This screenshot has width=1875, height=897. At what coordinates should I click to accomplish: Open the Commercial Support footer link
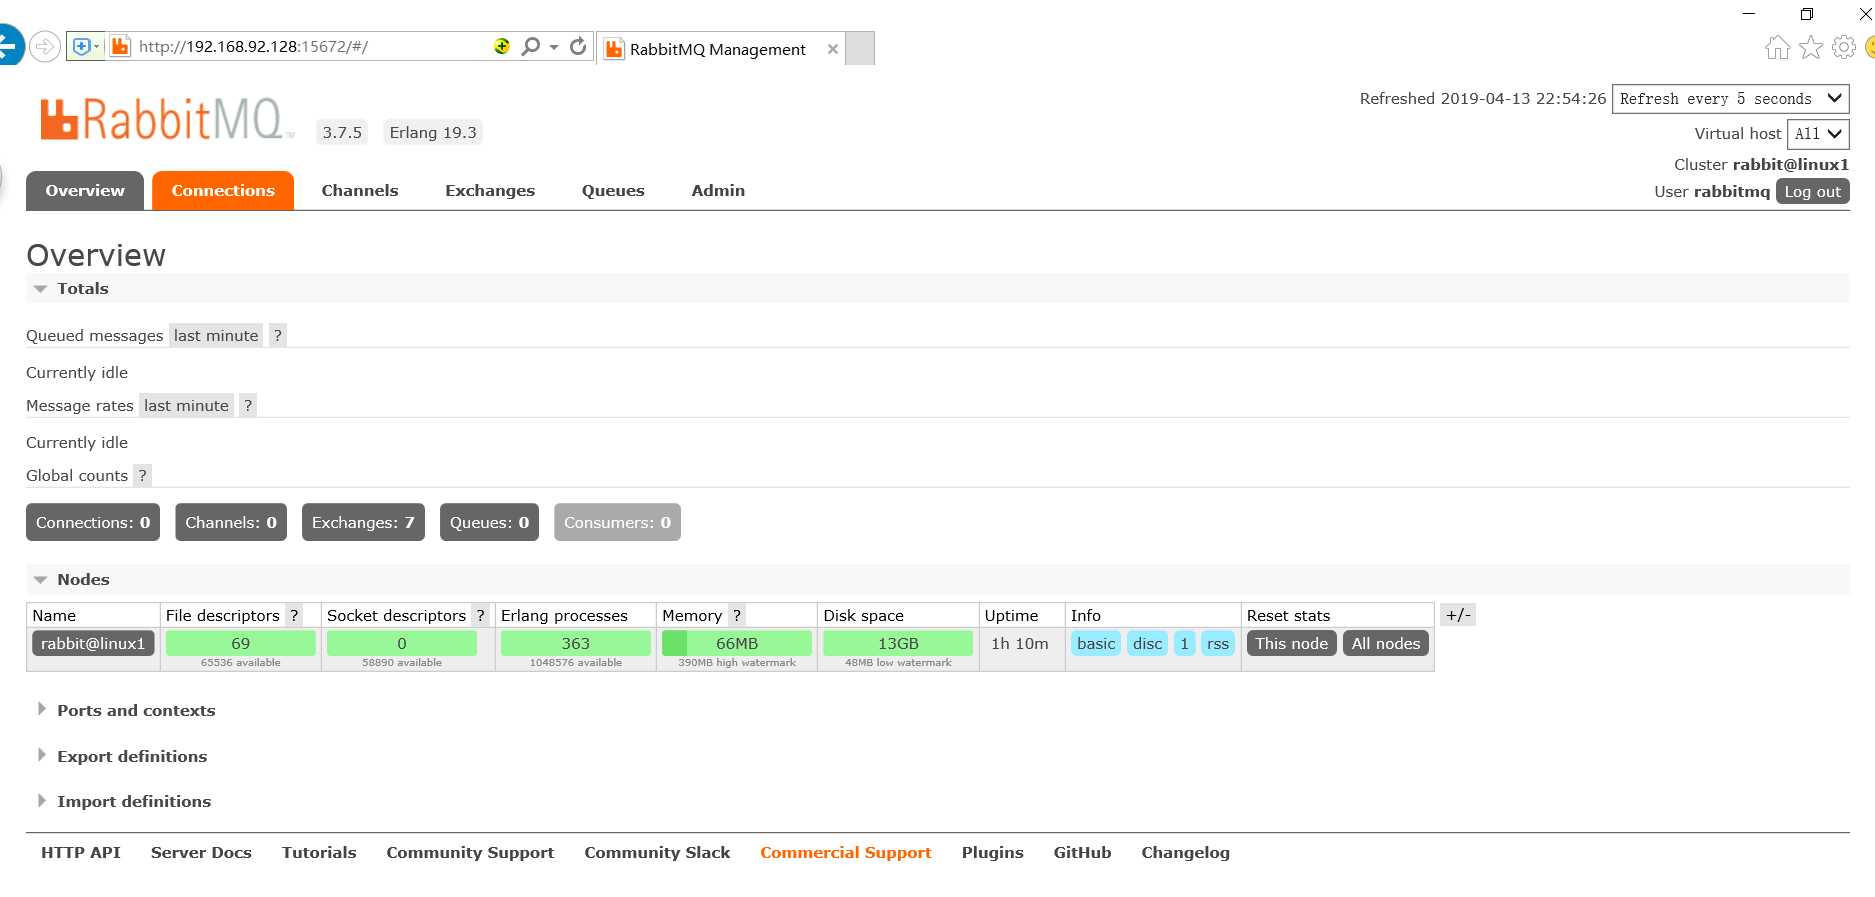(846, 853)
